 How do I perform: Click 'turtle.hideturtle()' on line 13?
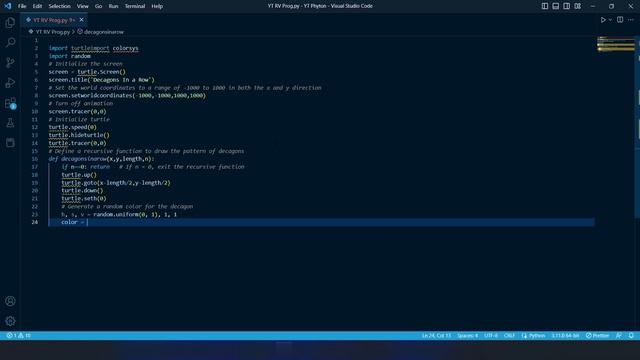[79, 135]
